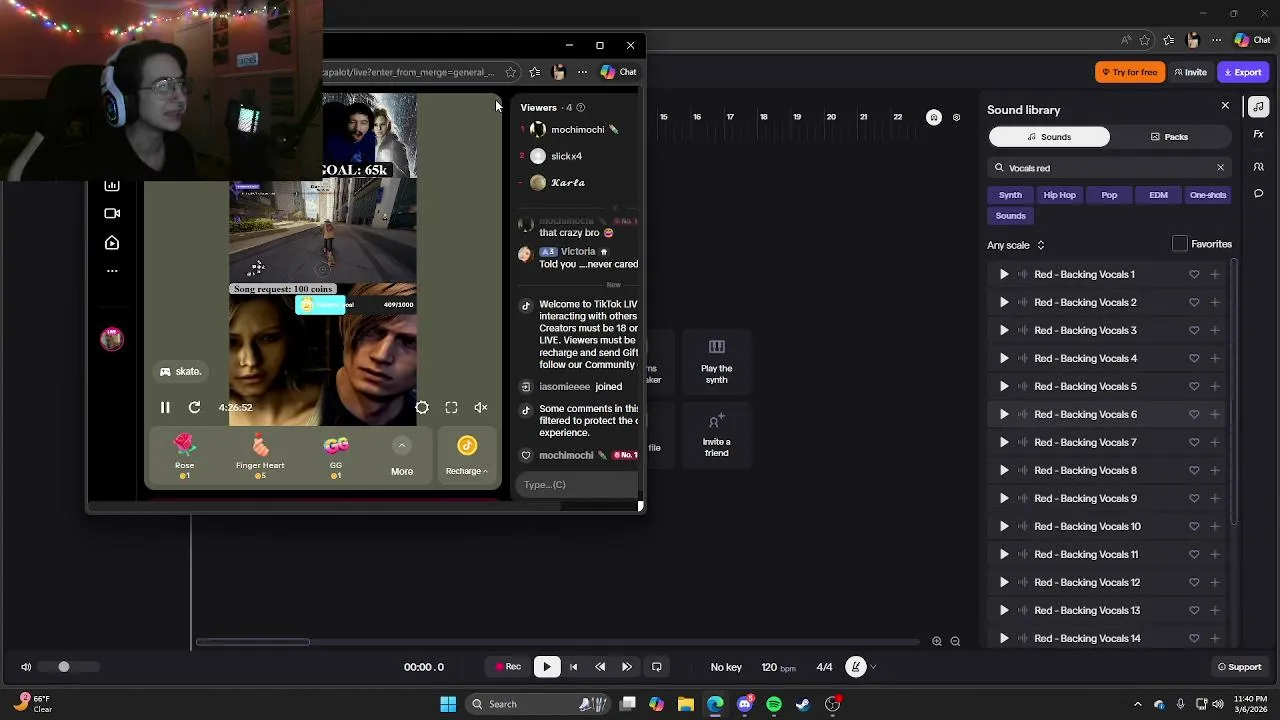Pause the TikTok live stream

point(165,407)
